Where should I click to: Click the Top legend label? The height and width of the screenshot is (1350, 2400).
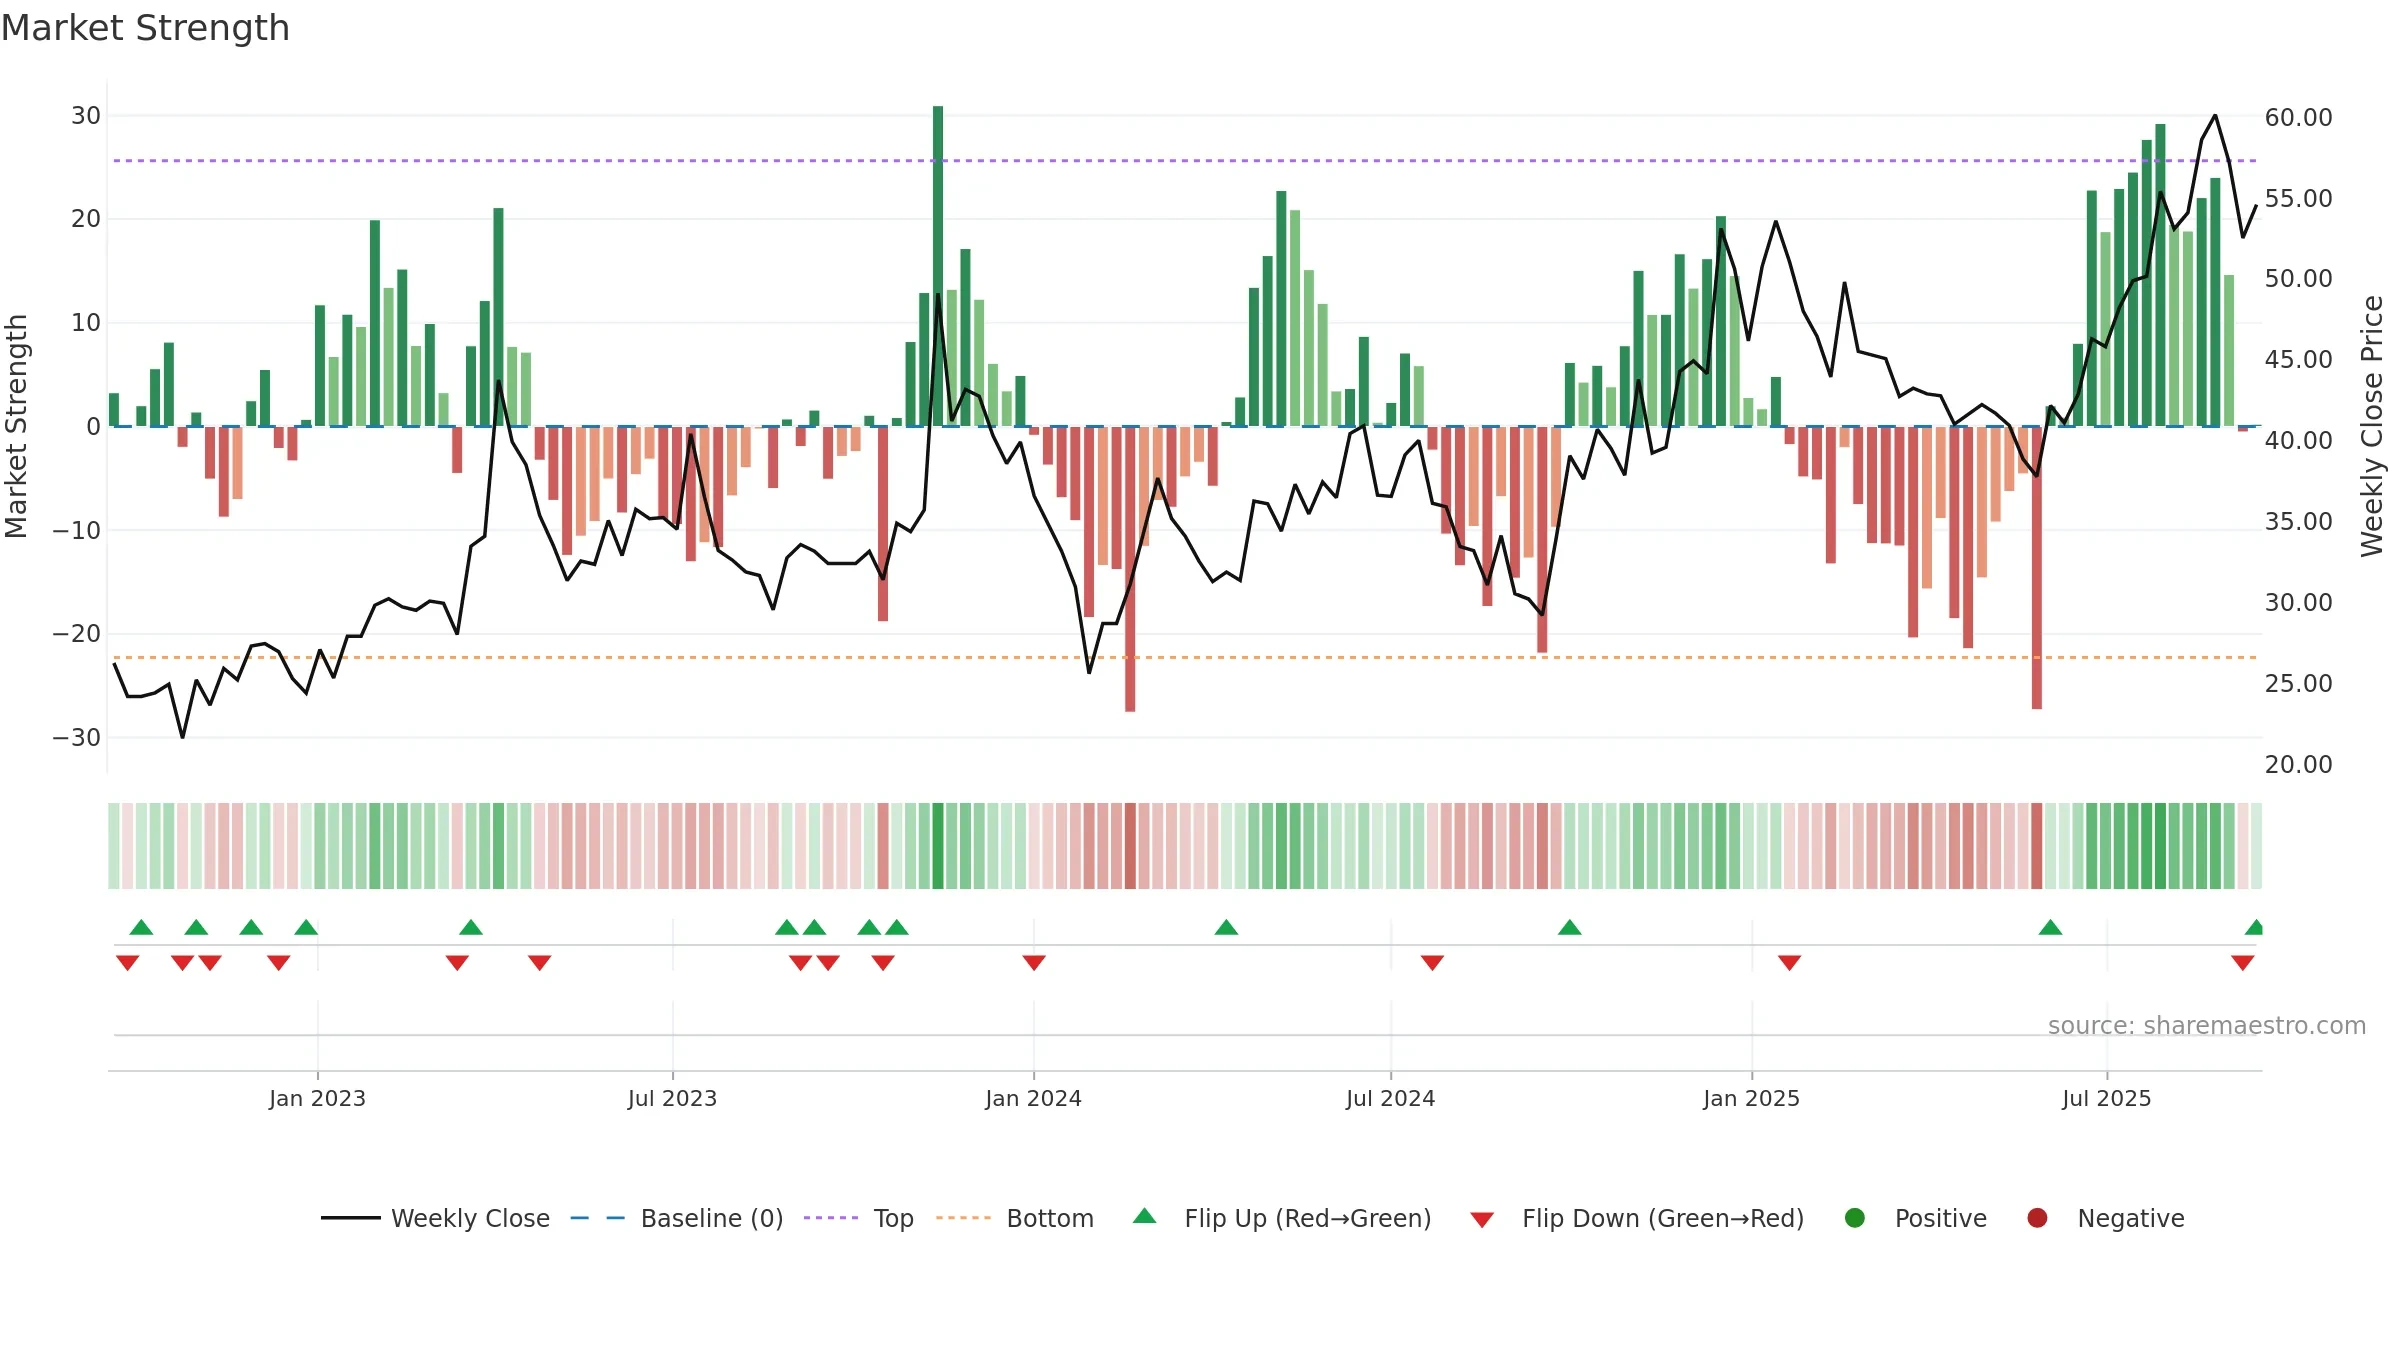point(894,1218)
